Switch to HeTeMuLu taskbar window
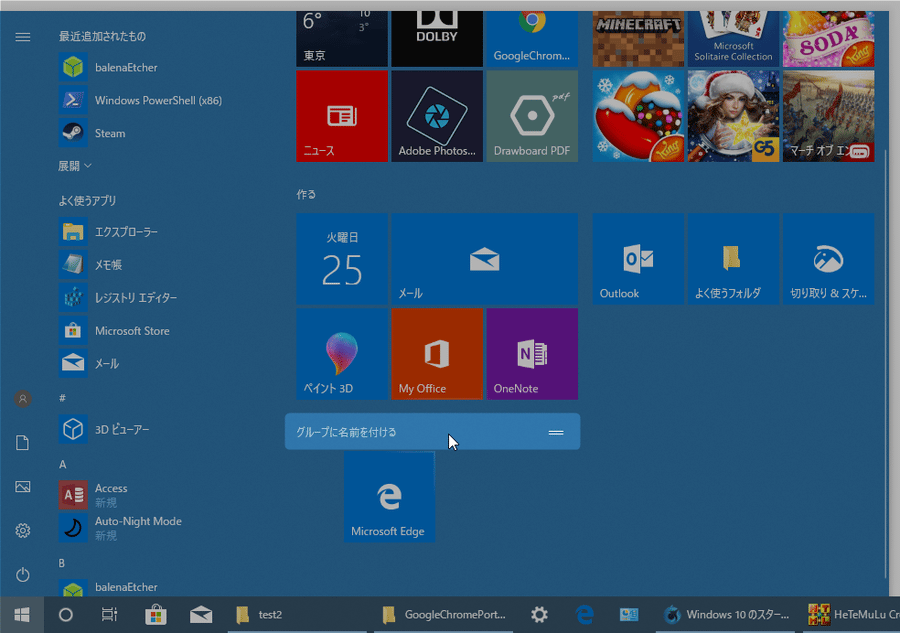Viewport: 900px width, 633px height. 852,615
